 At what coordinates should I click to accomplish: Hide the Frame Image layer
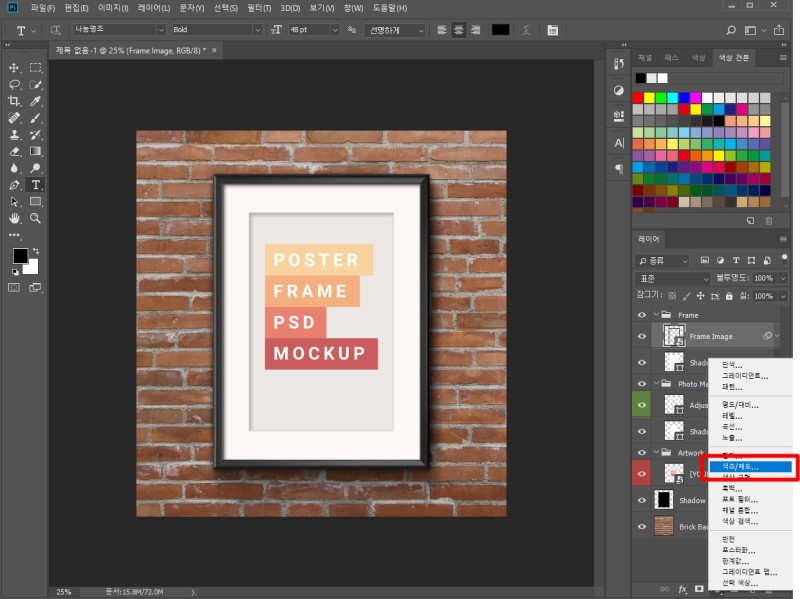point(642,337)
